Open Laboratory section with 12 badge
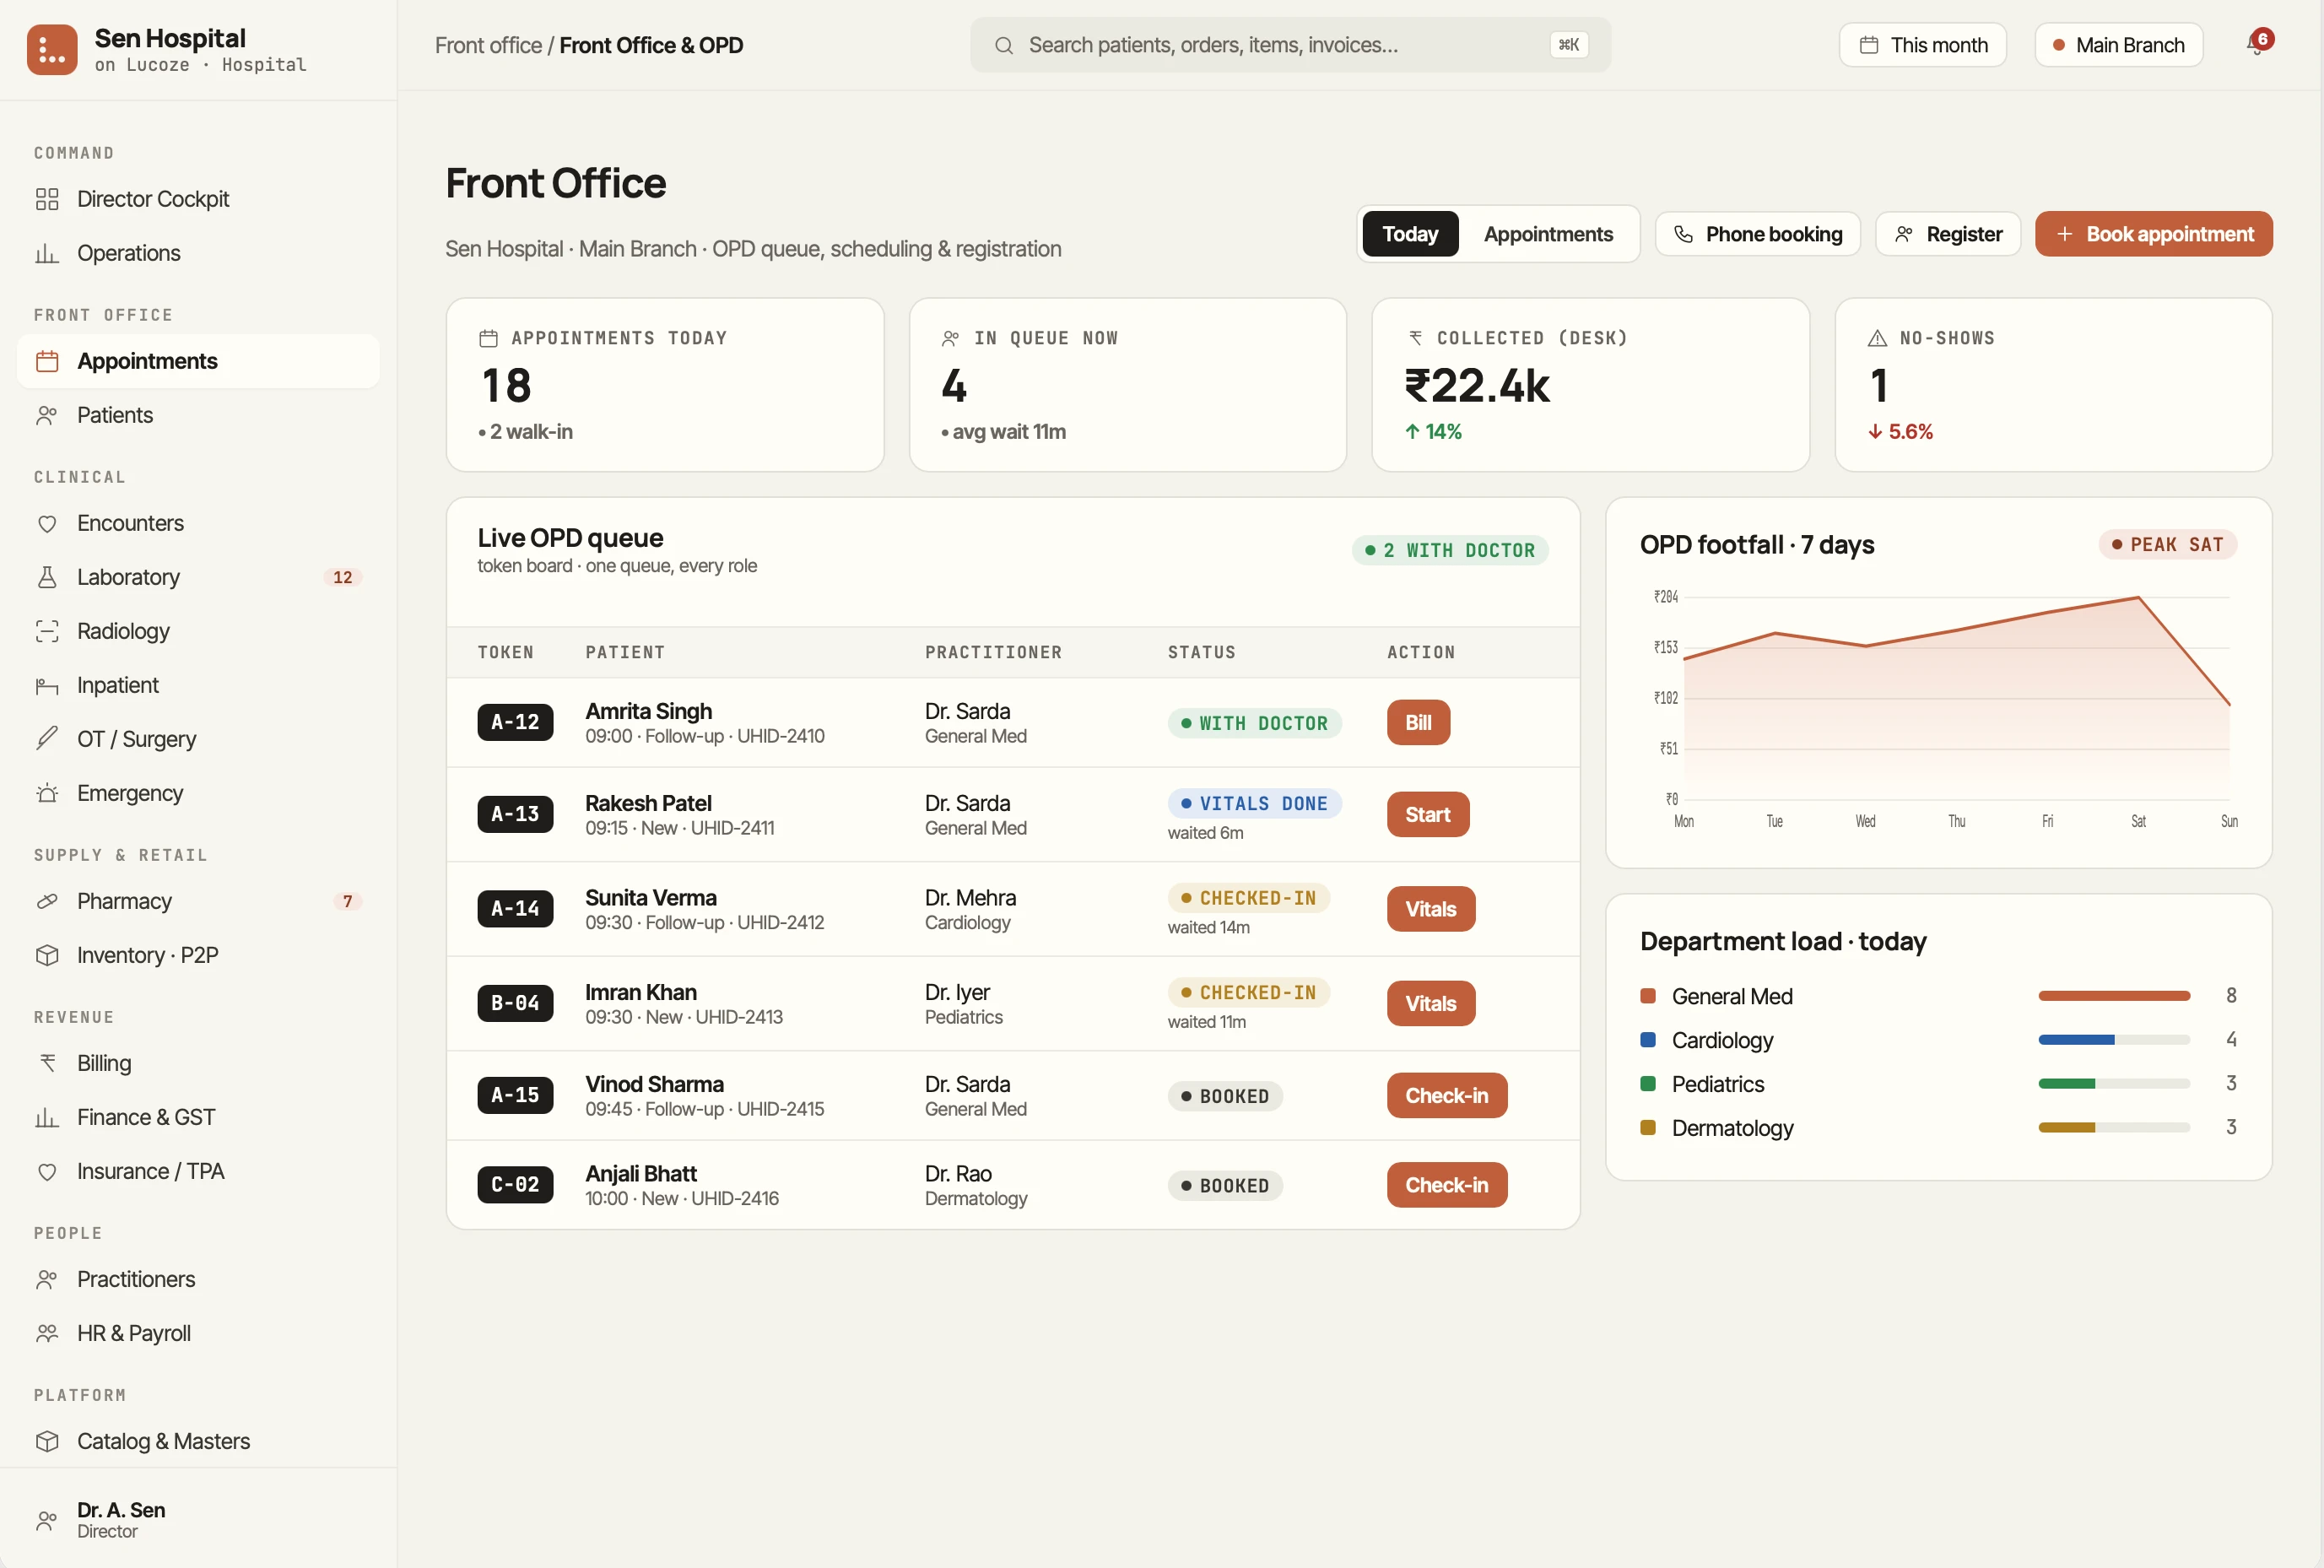Image resolution: width=2324 pixels, height=1568 pixels. pos(198,577)
